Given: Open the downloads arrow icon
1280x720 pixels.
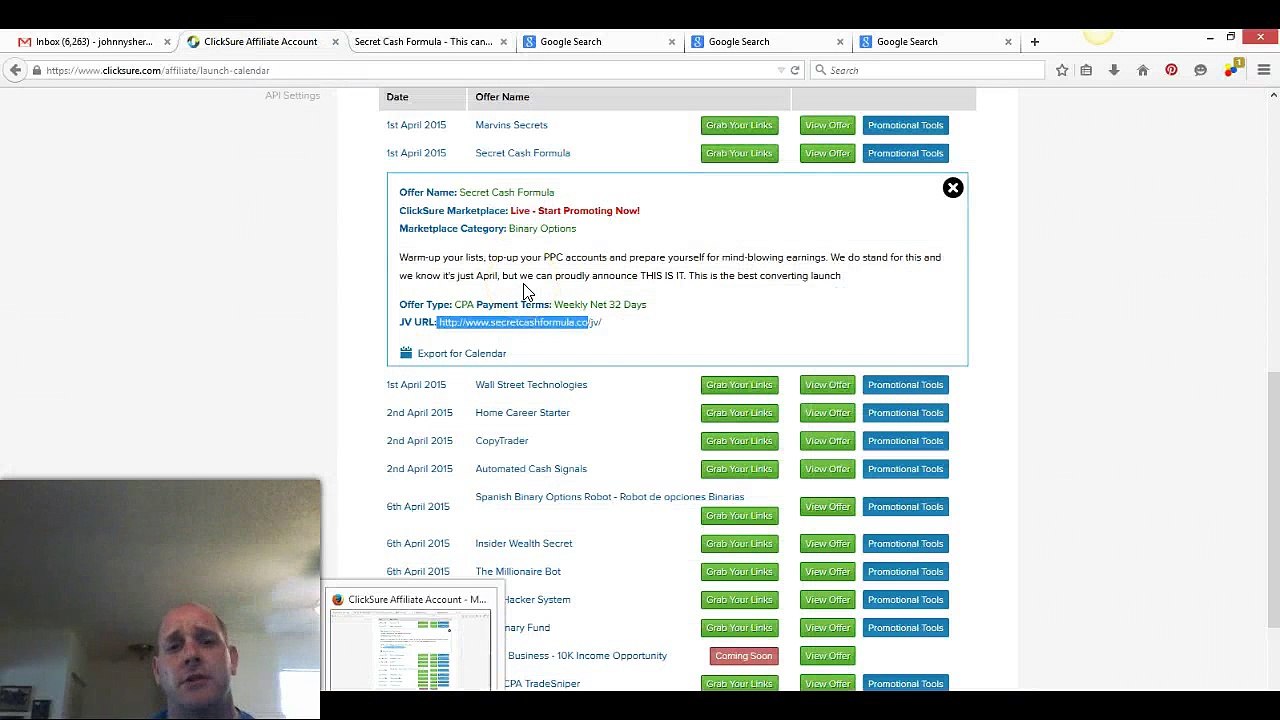Looking at the screenshot, I should coord(1114,70).
